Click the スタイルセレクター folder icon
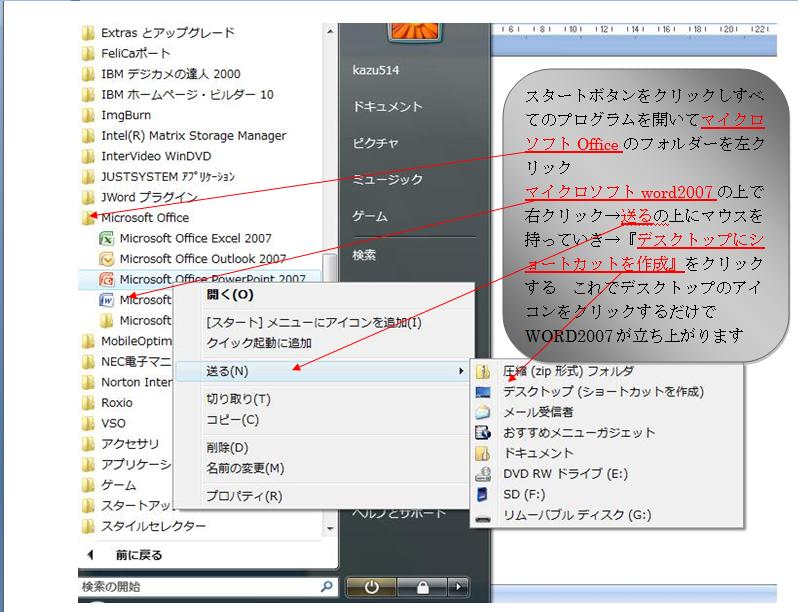This screenshot has width=798, height=612. click(88, 526)
